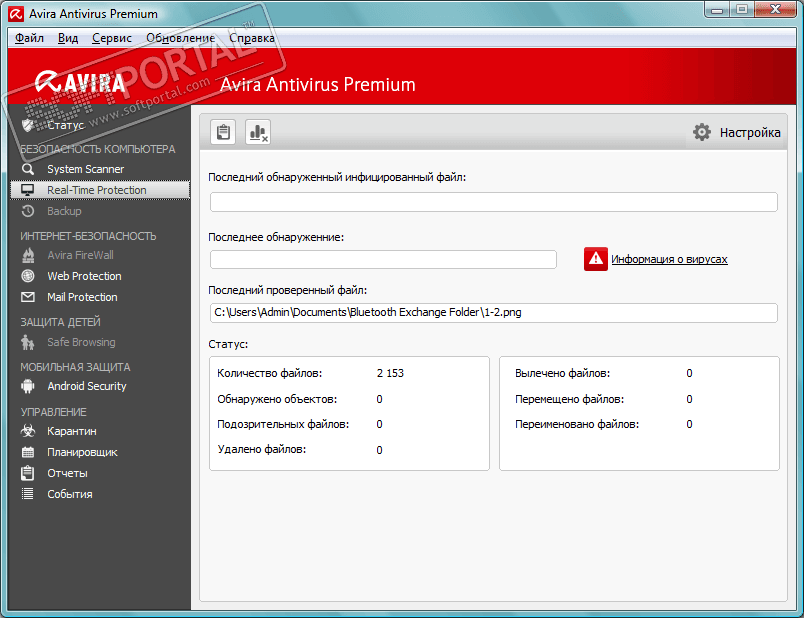This screenshot has width=804, height=618.
Task: Click Перемещено файлов label
Action: click(x=570, y=399)
